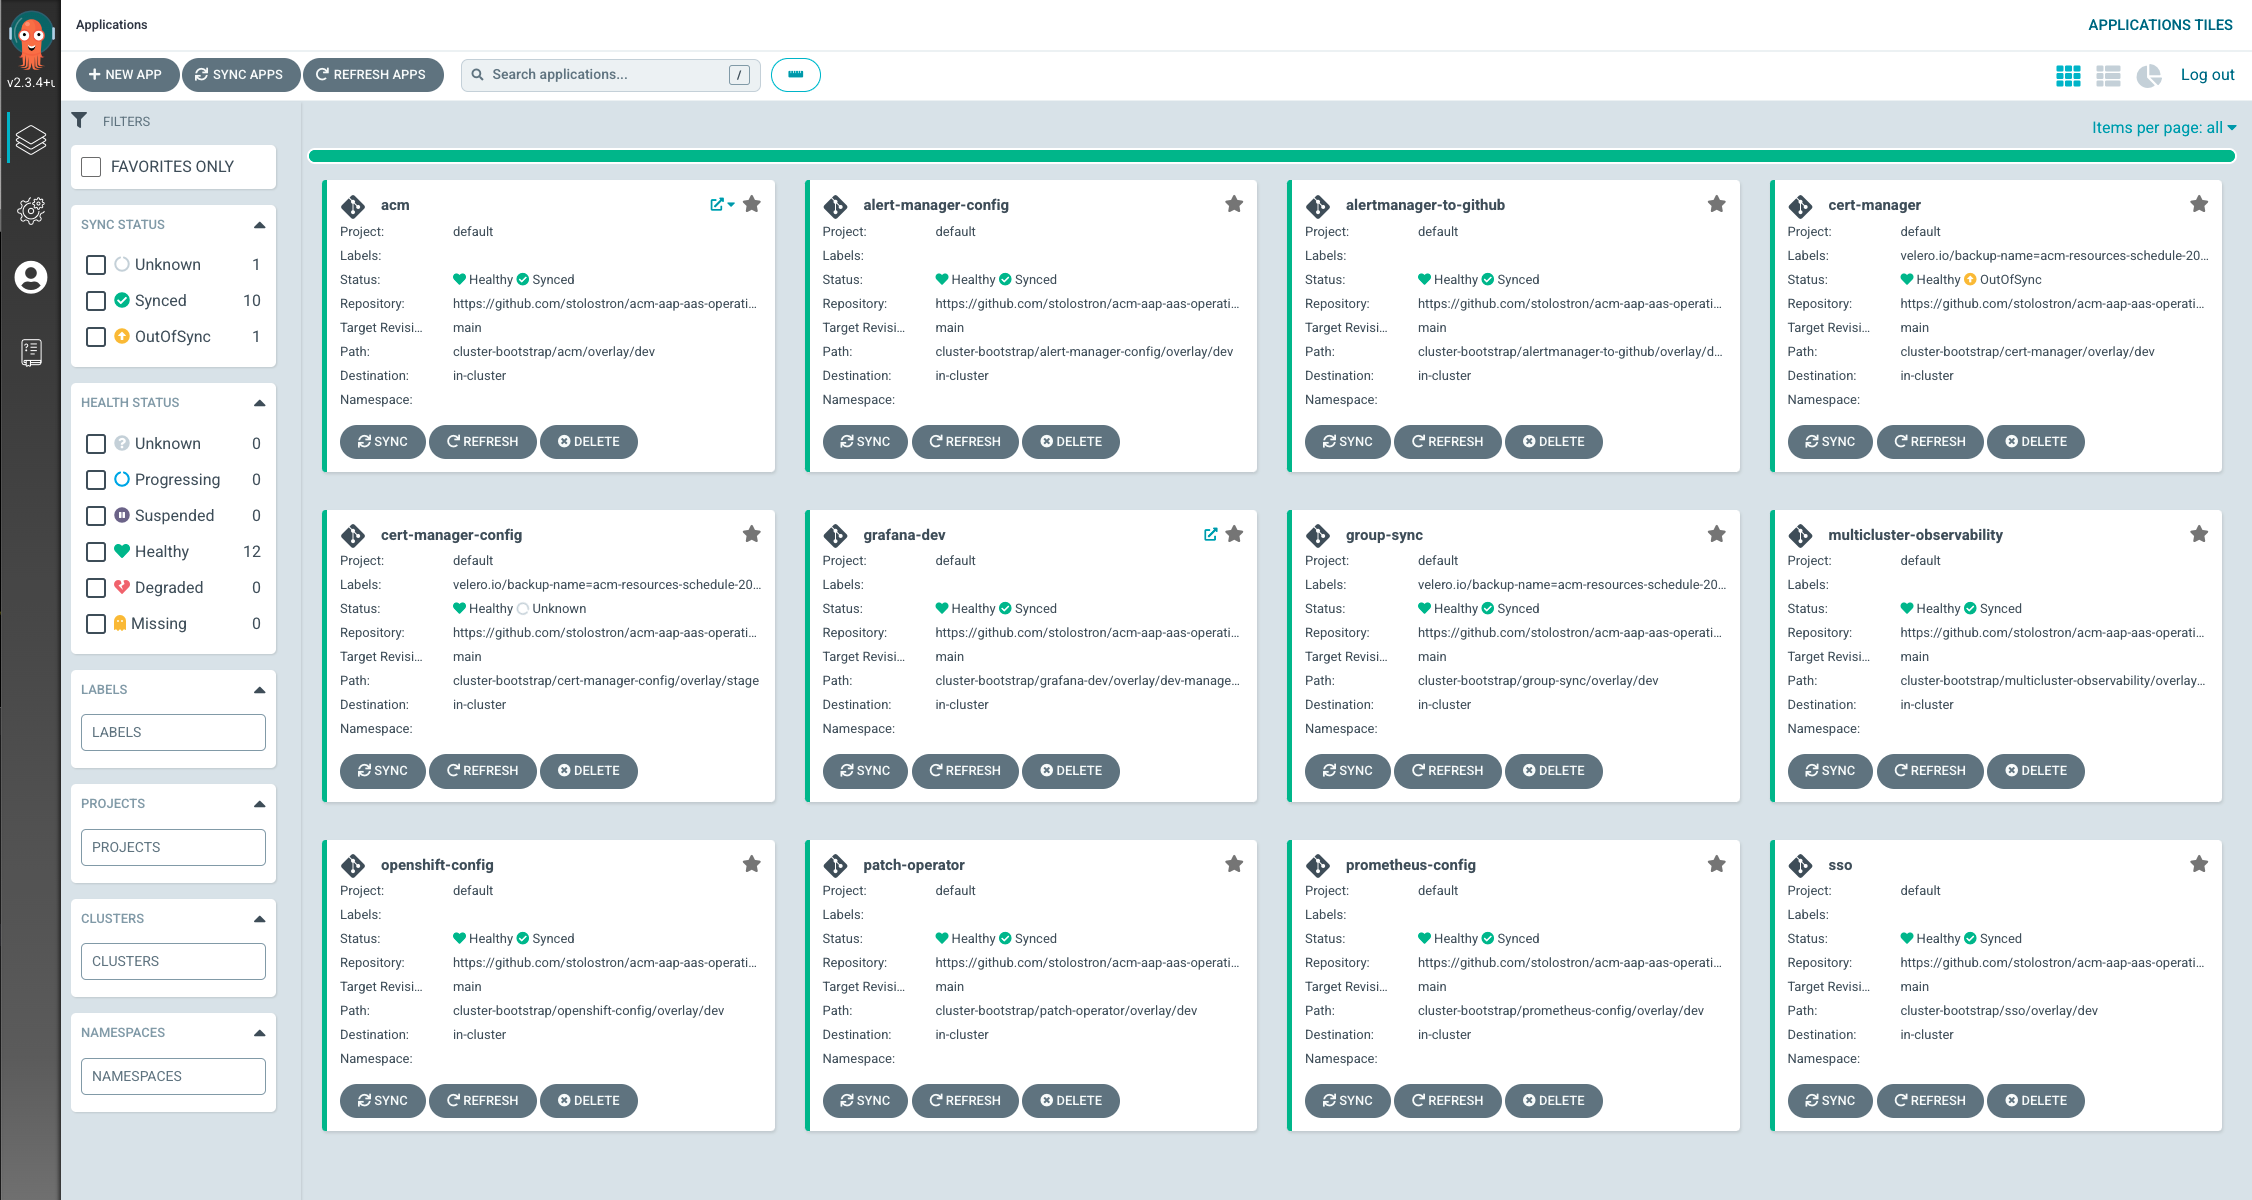Open acm external links dropdown
Screen dimensions: 2252x1200
tap(722, 204)
